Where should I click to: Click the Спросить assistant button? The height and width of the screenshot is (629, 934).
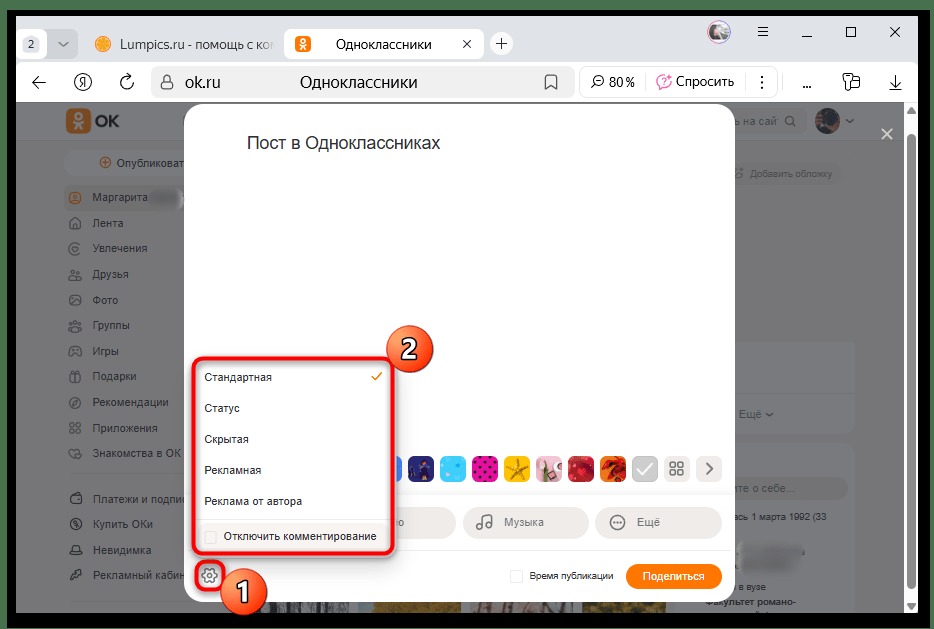coord(695,82)
